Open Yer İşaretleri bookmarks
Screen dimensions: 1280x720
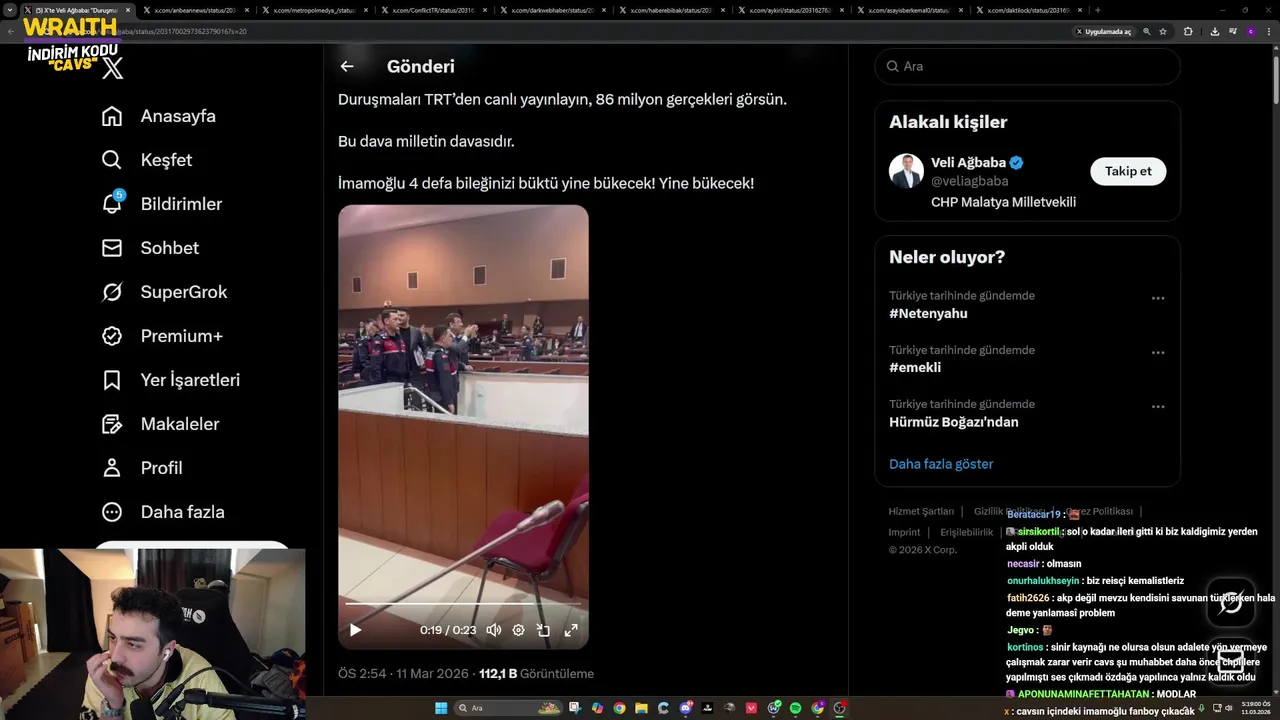(x=171, y=380)
